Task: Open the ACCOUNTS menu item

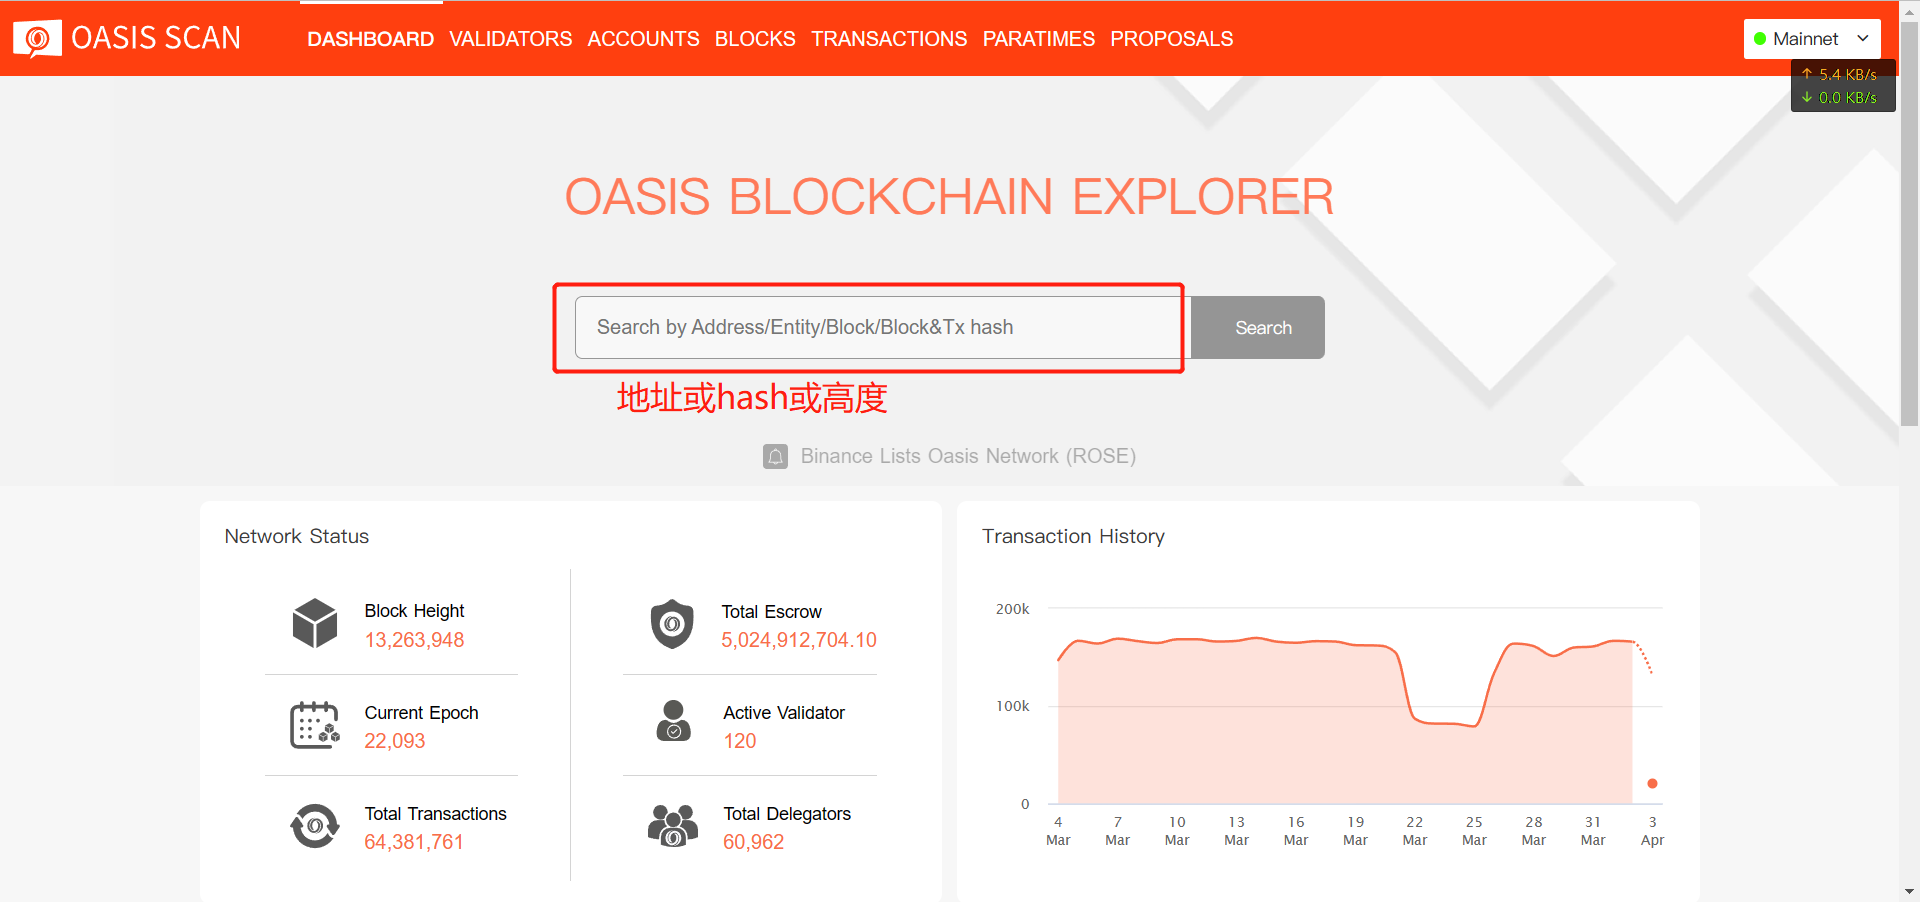Action: coord(643,39)
